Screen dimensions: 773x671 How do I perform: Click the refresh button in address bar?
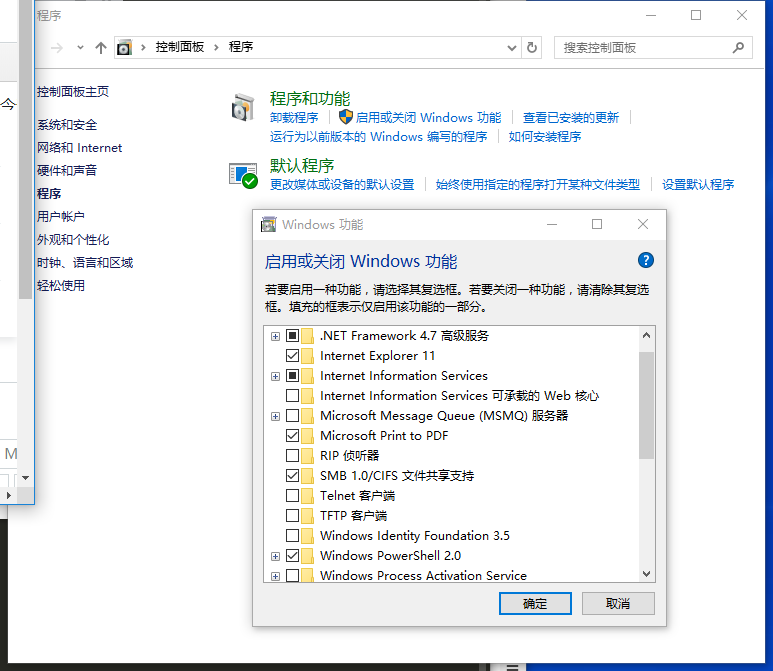pyautogui.click(x=531, y=47)
